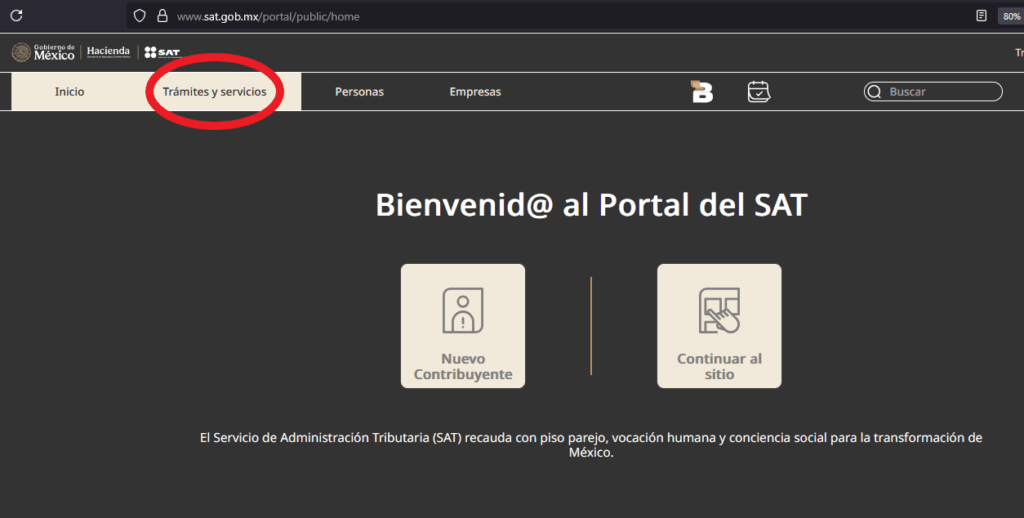Reload the page with the browser refresh icon
The image size is (1024, 518).
coord(16,16)
